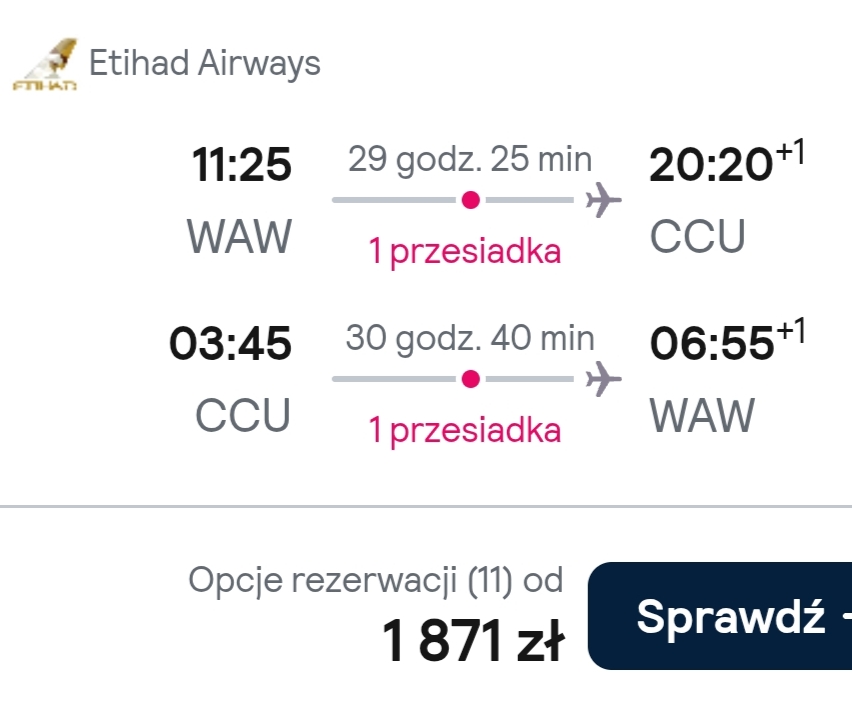The width and height of the screenshot is (852, 706).
Task: Click the 03:45 return departure time
Action: tap(230, 343)
